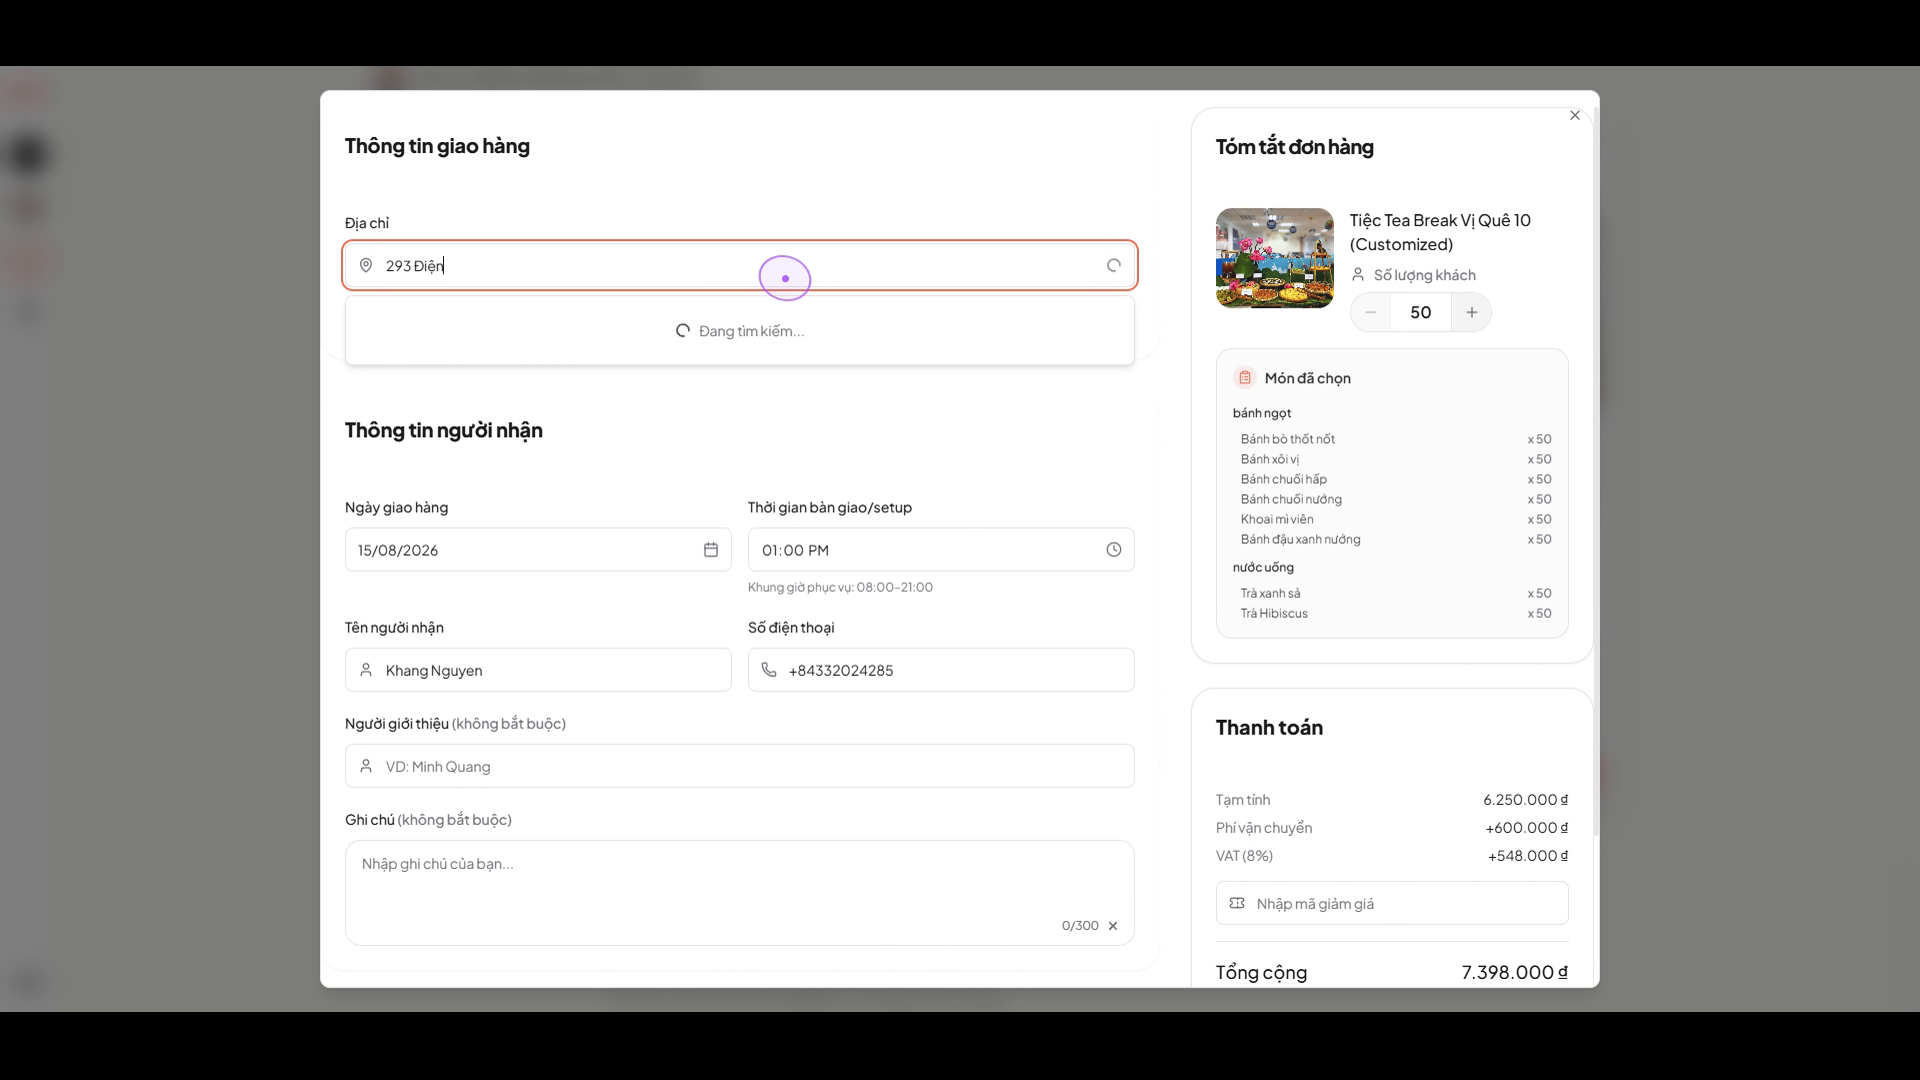Click the location pin icon in address field
The image size is (1920, 1080).
point(366,266)
